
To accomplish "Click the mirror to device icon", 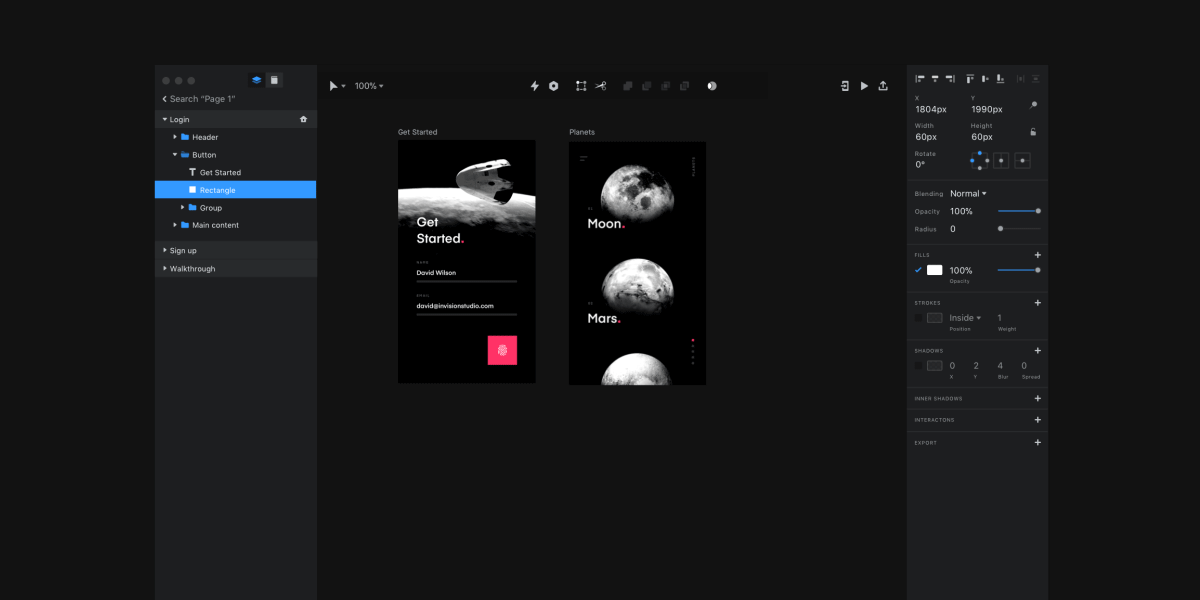I will 845,86.
